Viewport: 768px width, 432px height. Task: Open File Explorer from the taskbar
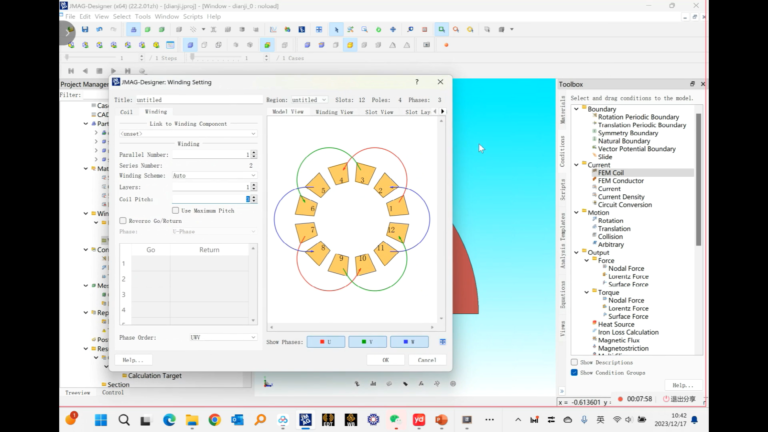[x=192, y=420]
